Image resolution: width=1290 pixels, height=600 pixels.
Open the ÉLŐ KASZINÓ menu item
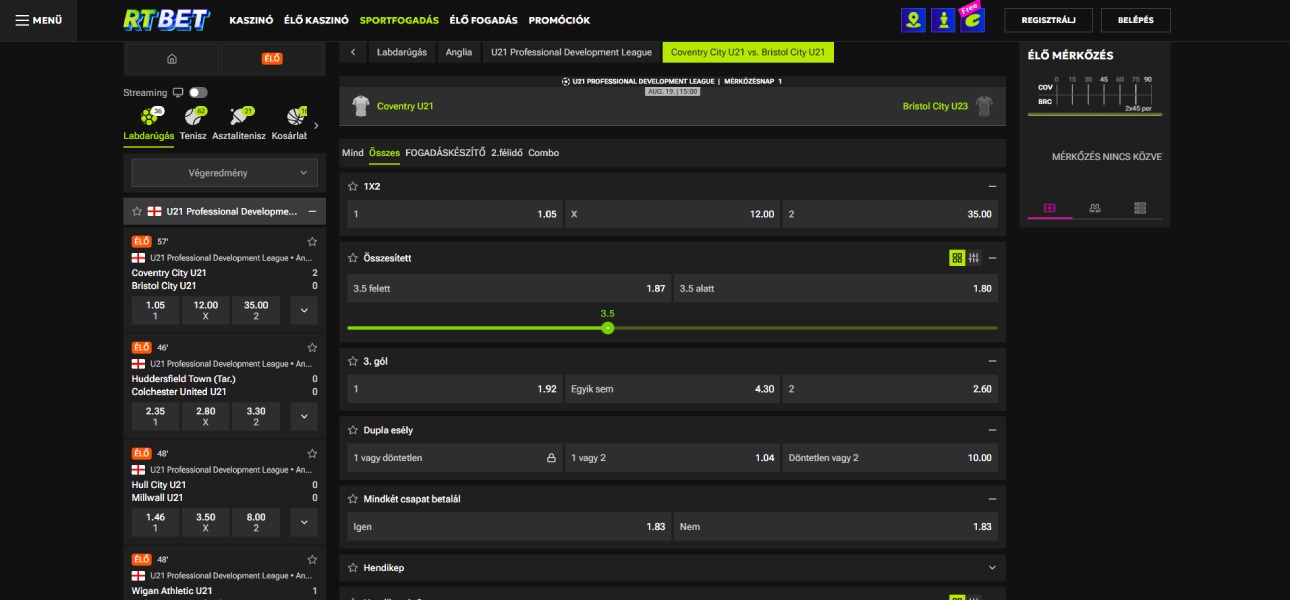316,20
